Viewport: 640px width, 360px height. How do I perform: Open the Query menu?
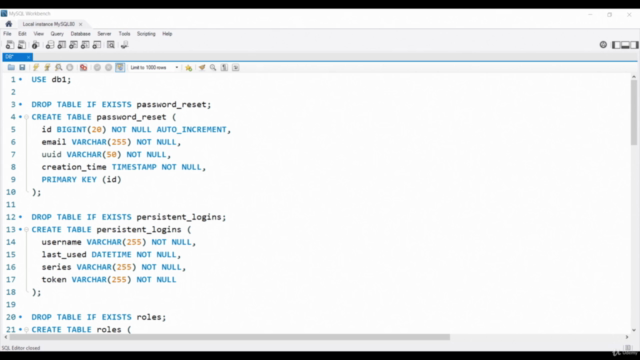57,34
